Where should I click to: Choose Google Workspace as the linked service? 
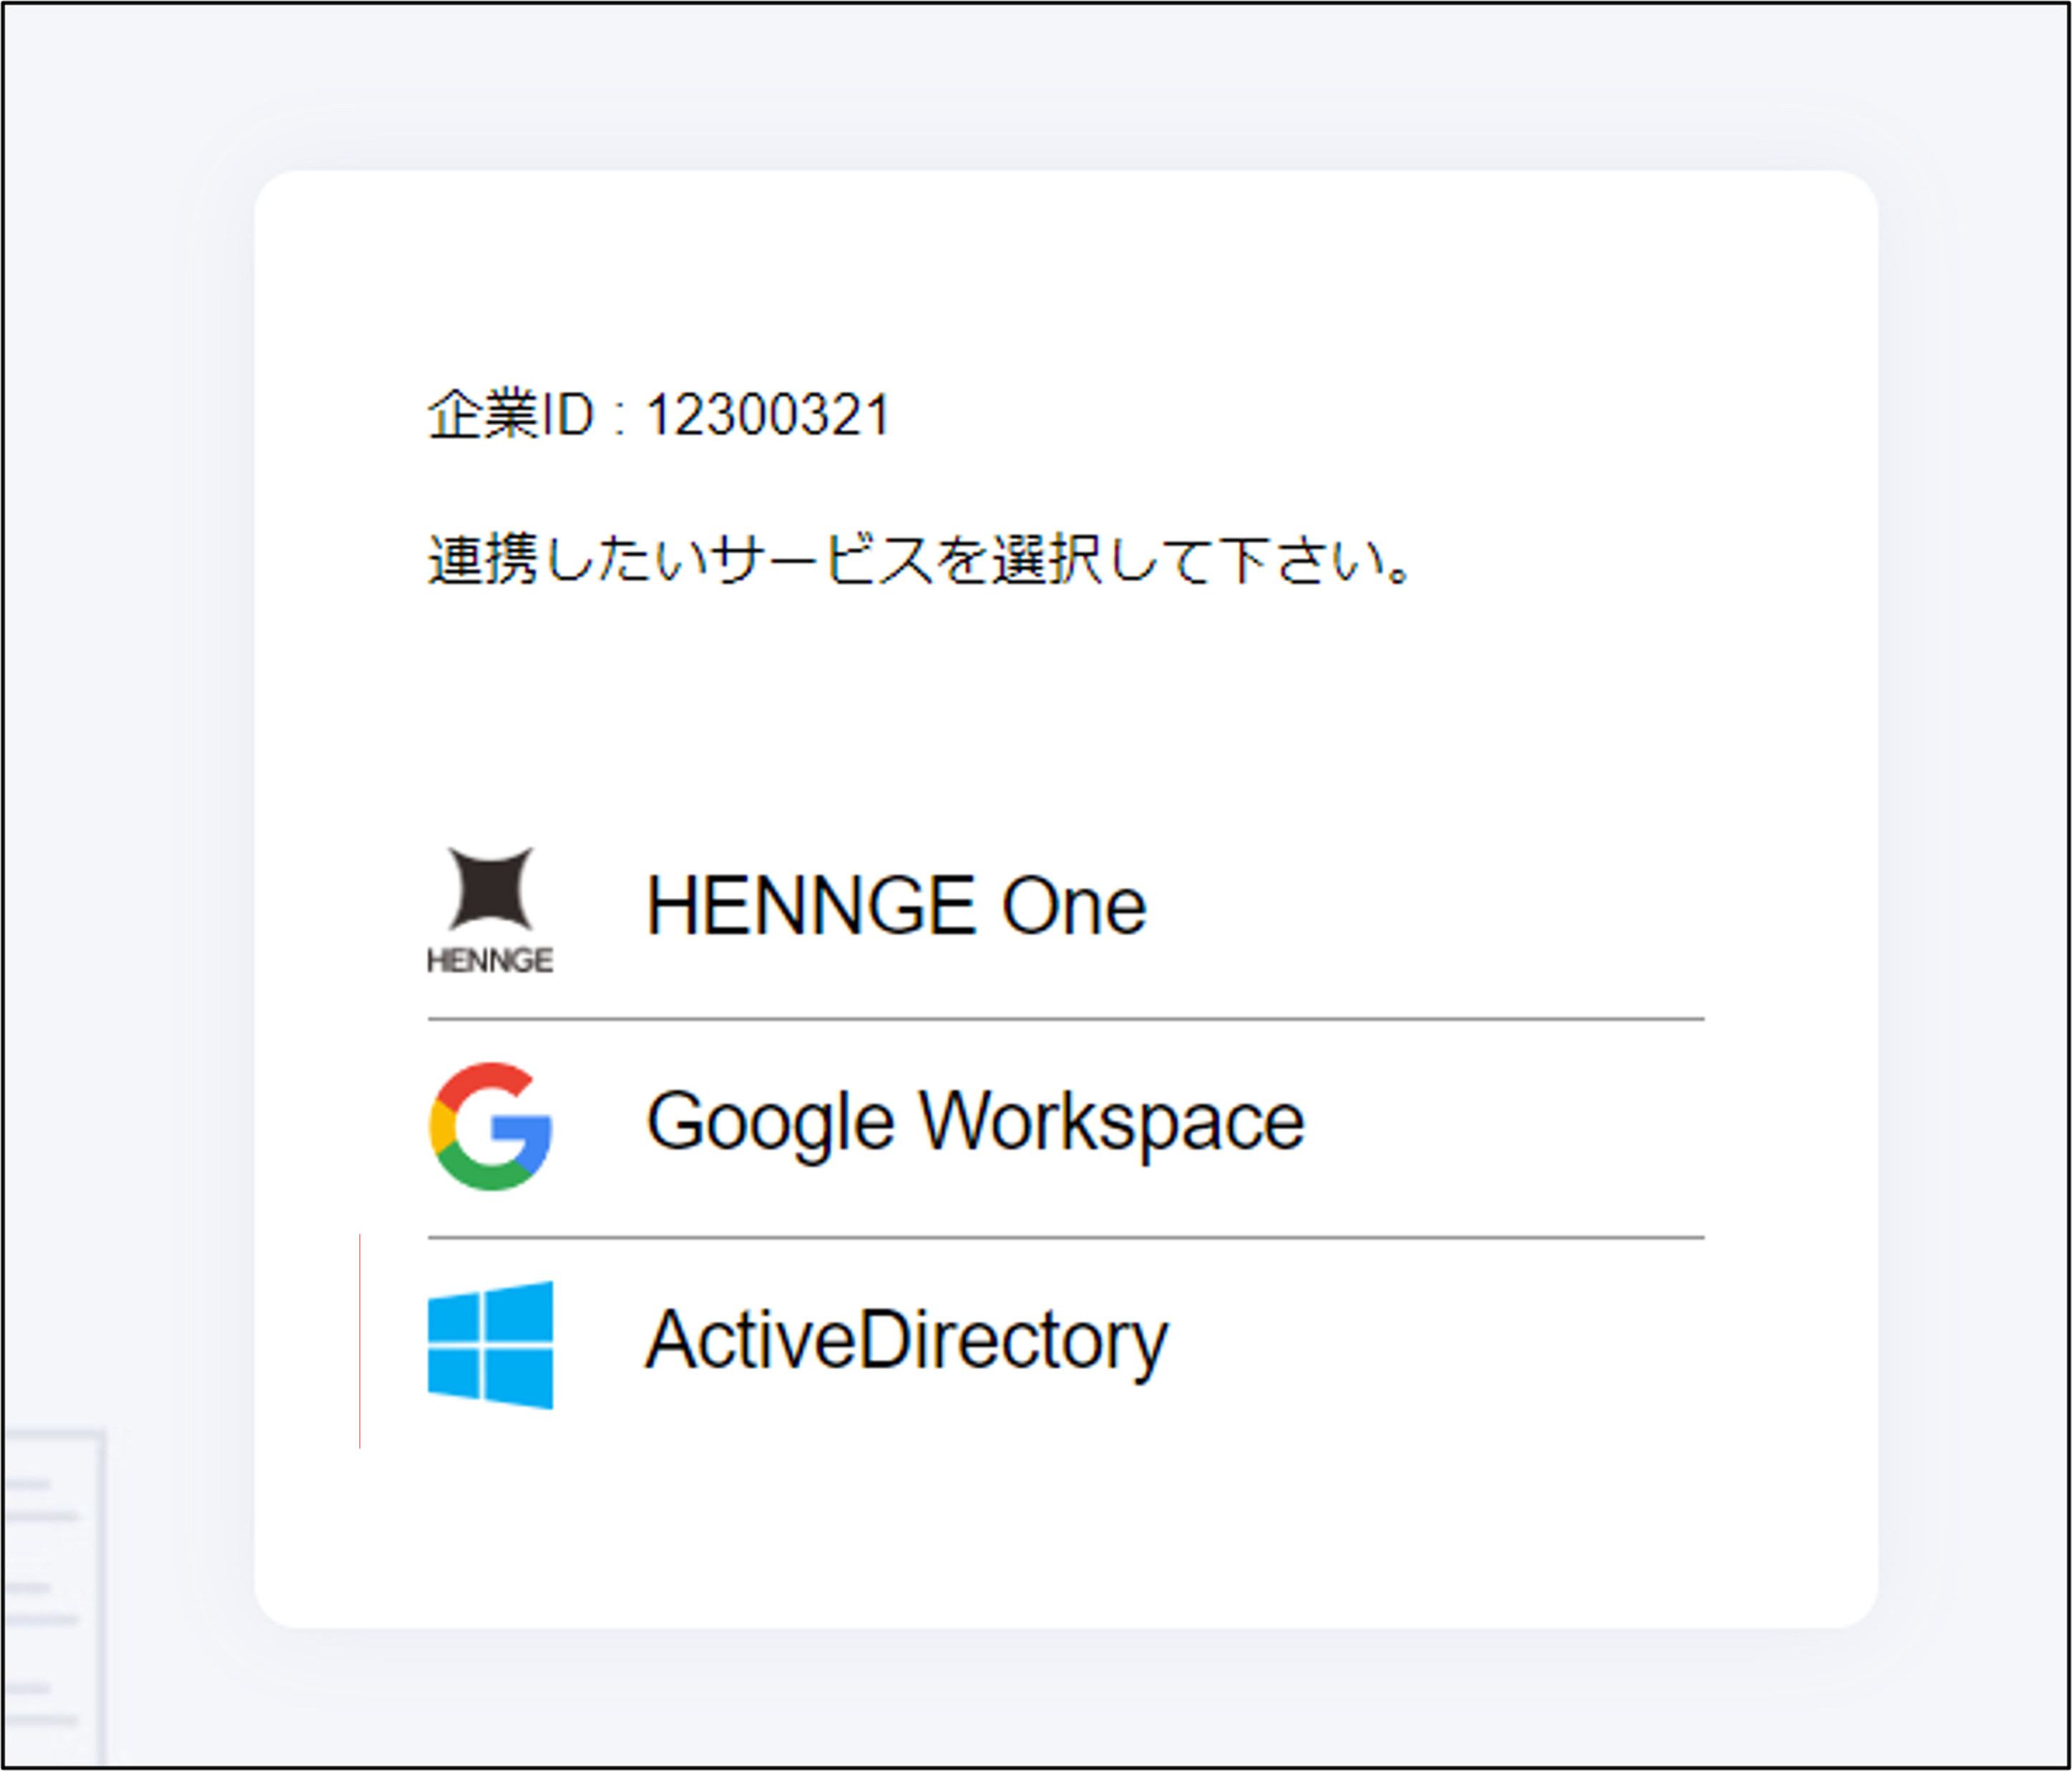coord(975,1120)
